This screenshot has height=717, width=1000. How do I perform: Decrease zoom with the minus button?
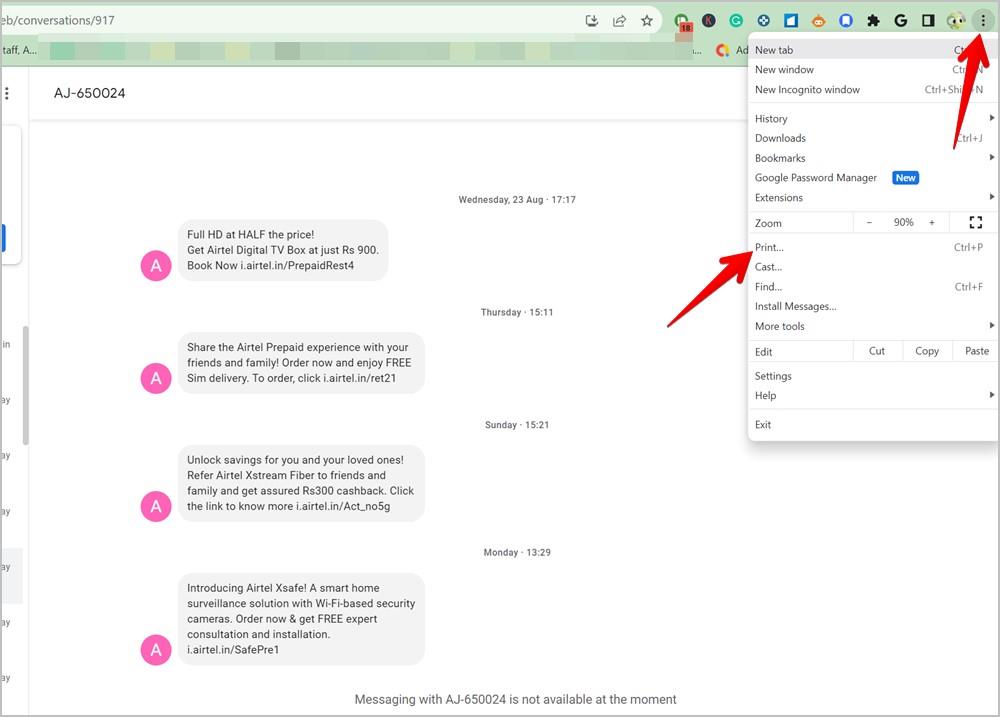click(x=869, y=223)
